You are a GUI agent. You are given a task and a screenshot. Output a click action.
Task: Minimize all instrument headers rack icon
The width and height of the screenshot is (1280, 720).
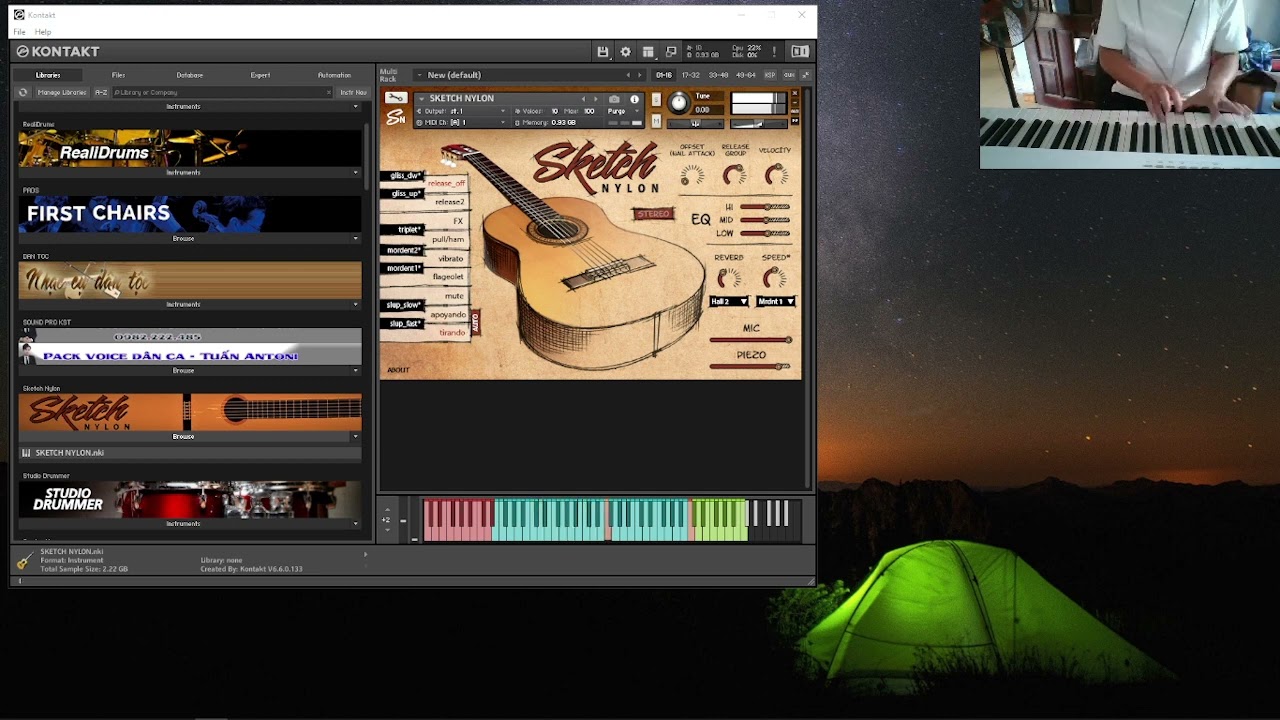click(805, 75)
